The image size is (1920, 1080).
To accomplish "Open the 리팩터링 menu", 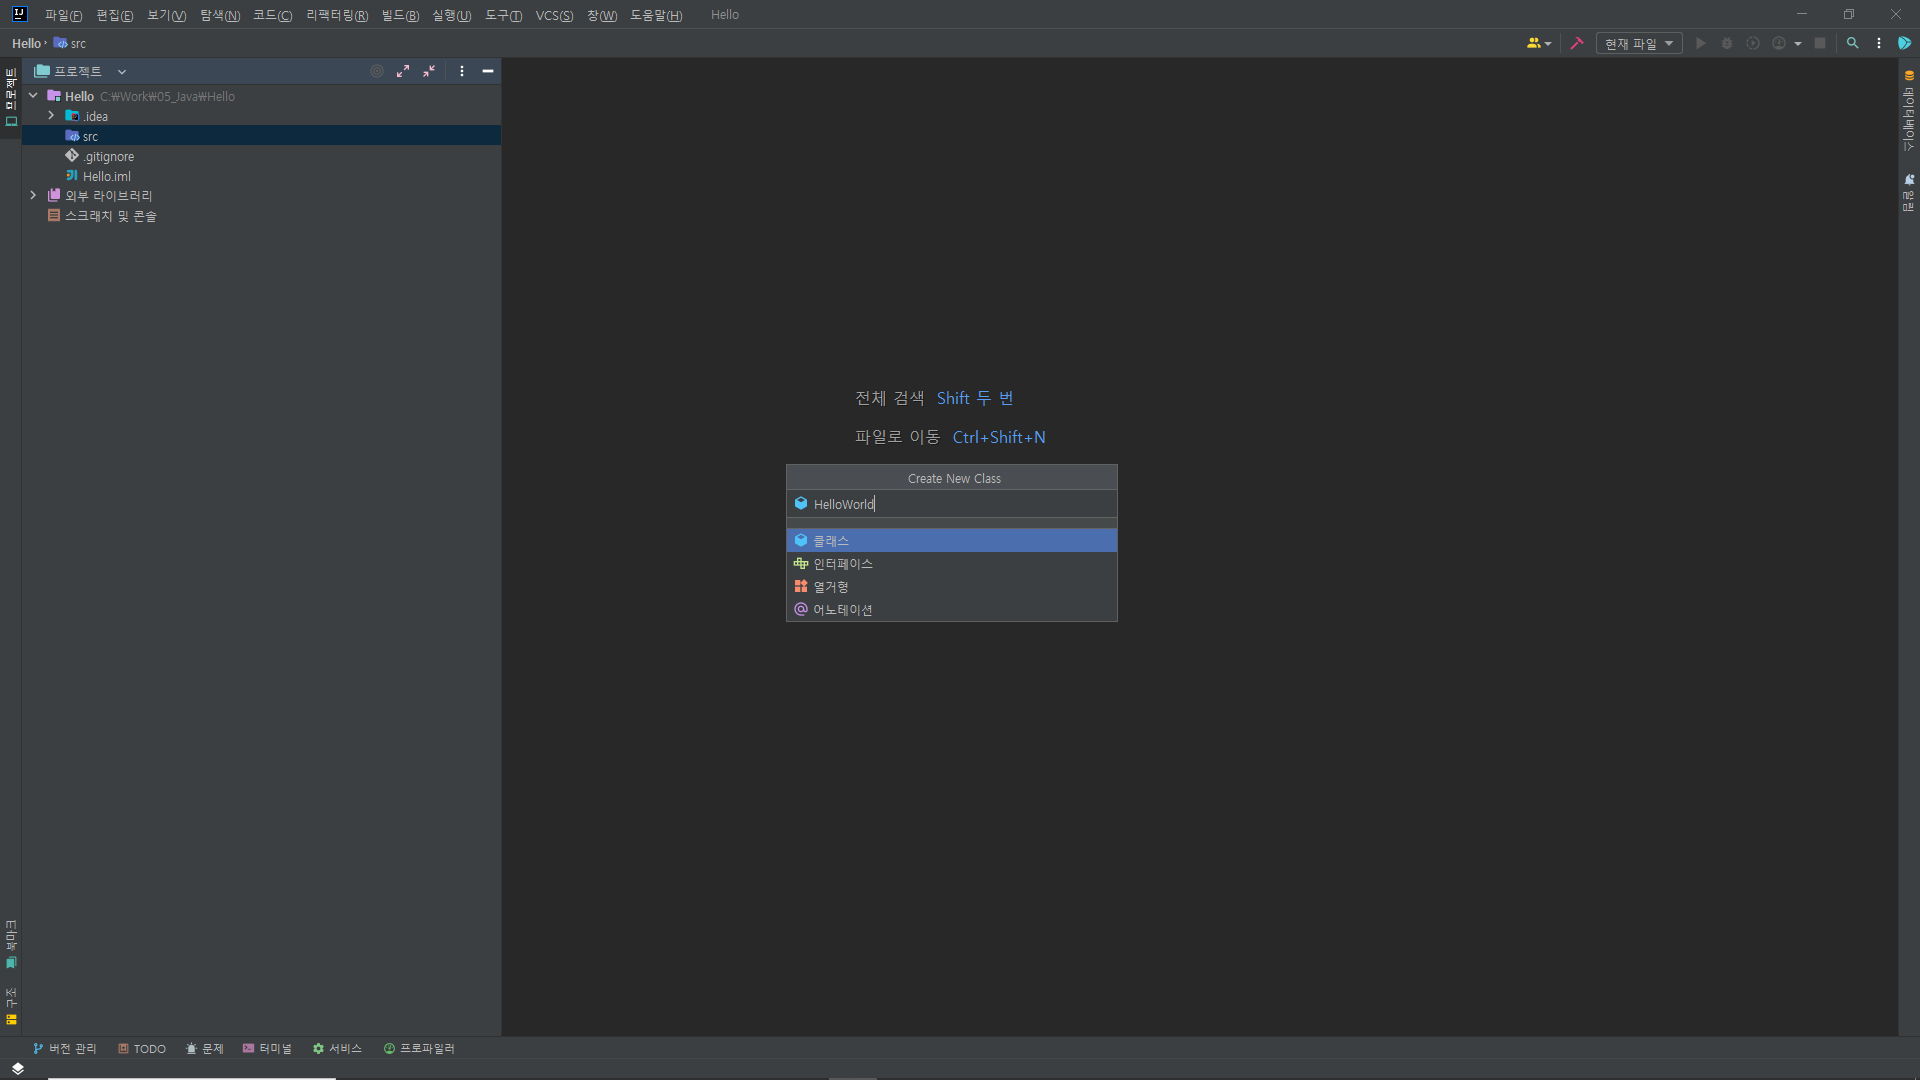I will coord(336,15).
